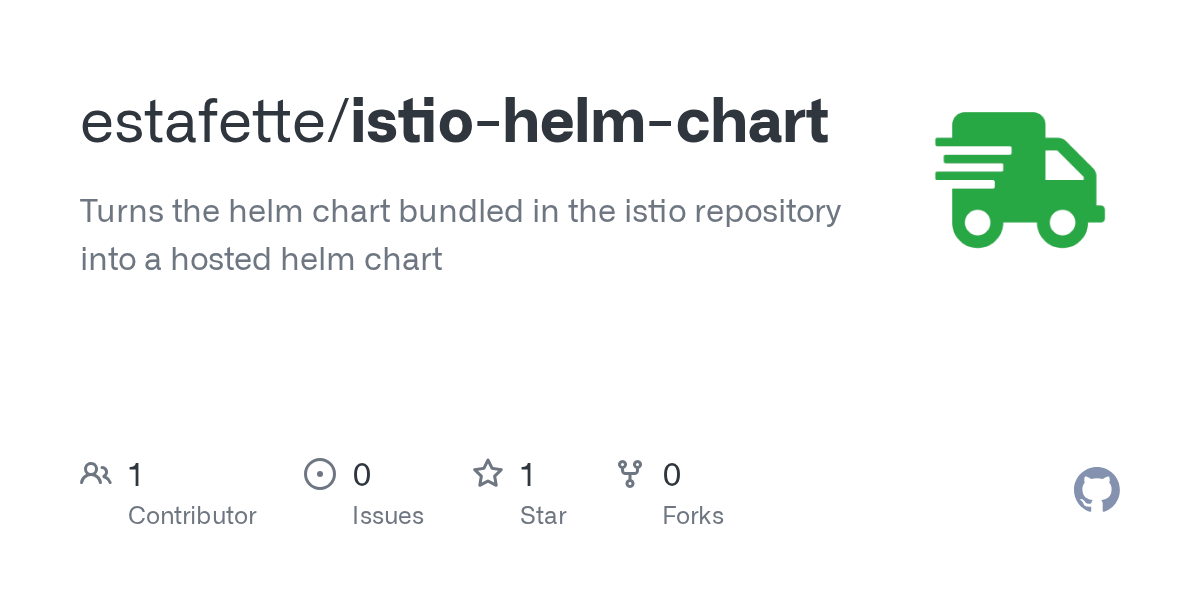The image size is (1200, 600).
Task: Click the star outline icon
Action: [x=488, y=473]
